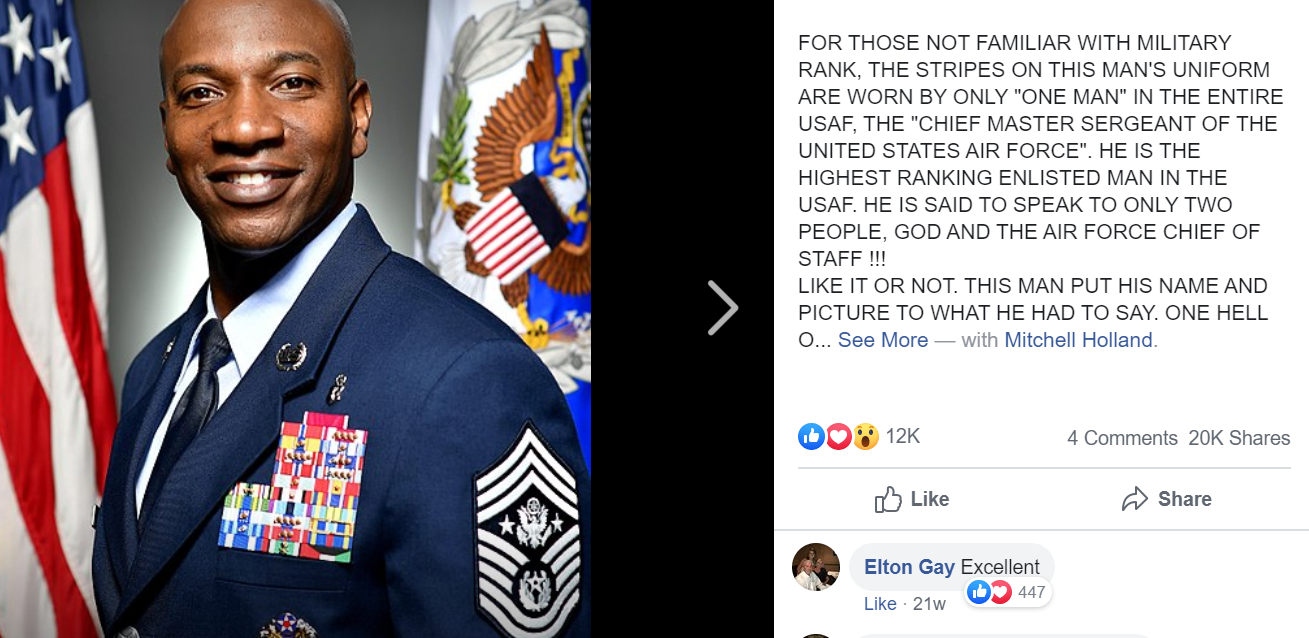Go to the next photo arrow

(x=722, y=308)
